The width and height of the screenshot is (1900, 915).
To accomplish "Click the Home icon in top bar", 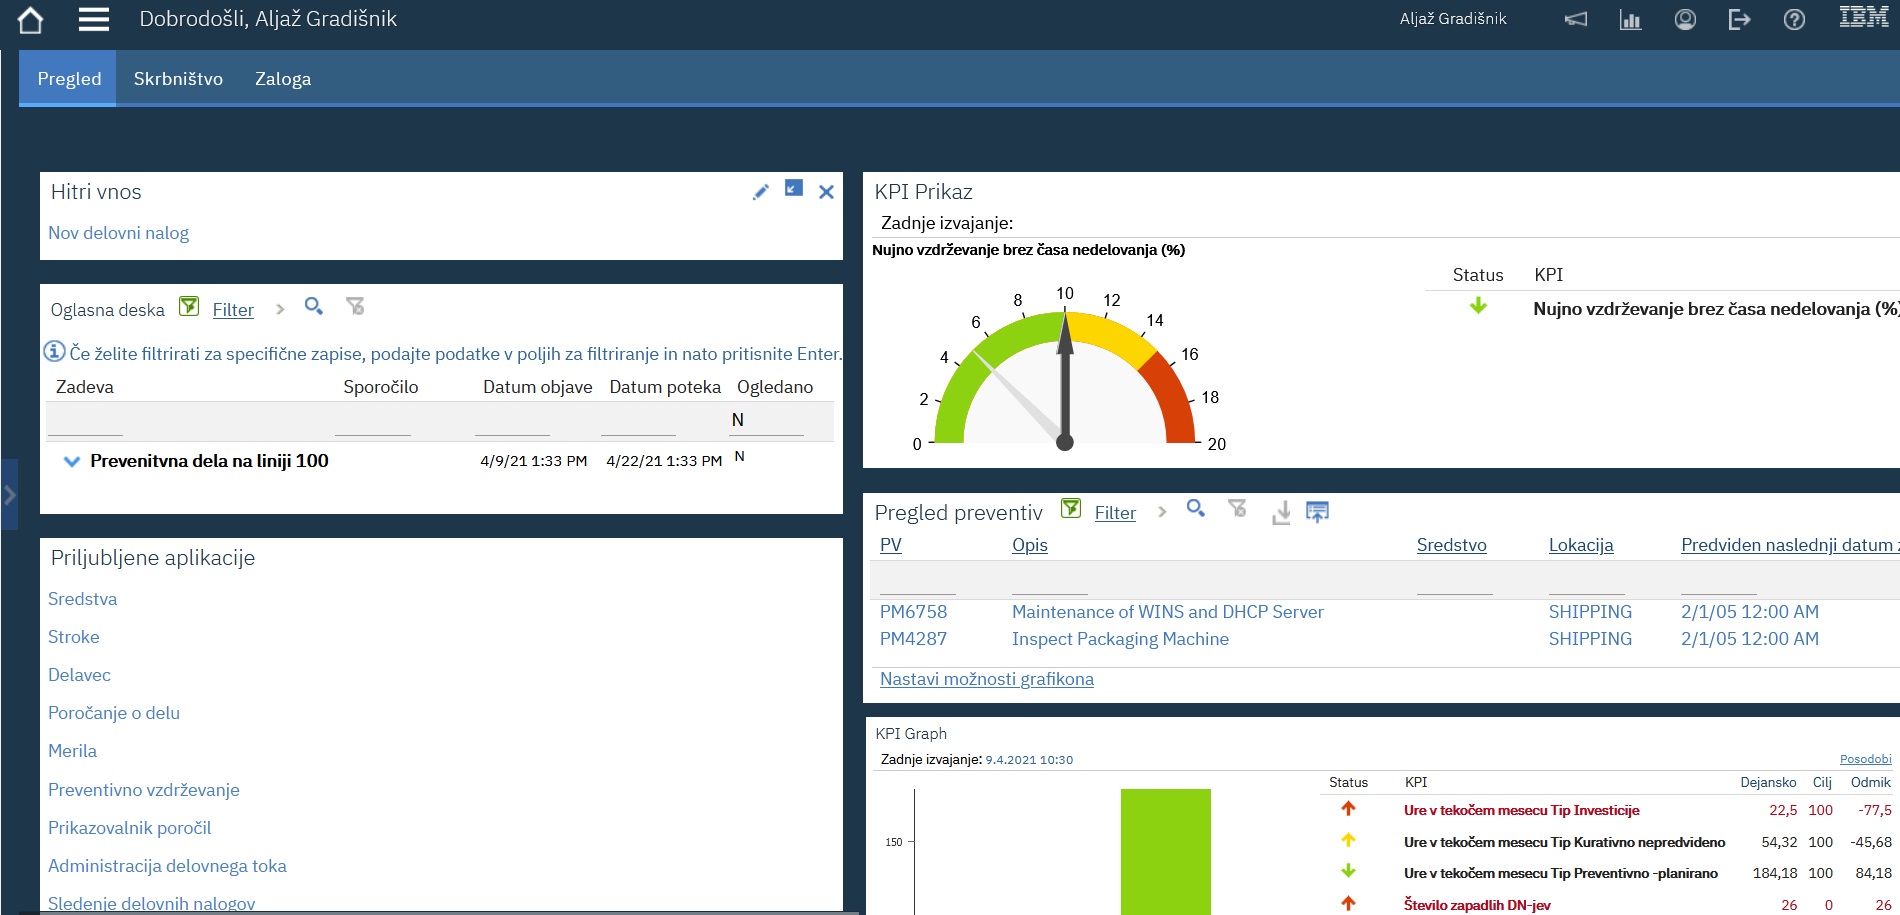I will (x=30, y=20).
